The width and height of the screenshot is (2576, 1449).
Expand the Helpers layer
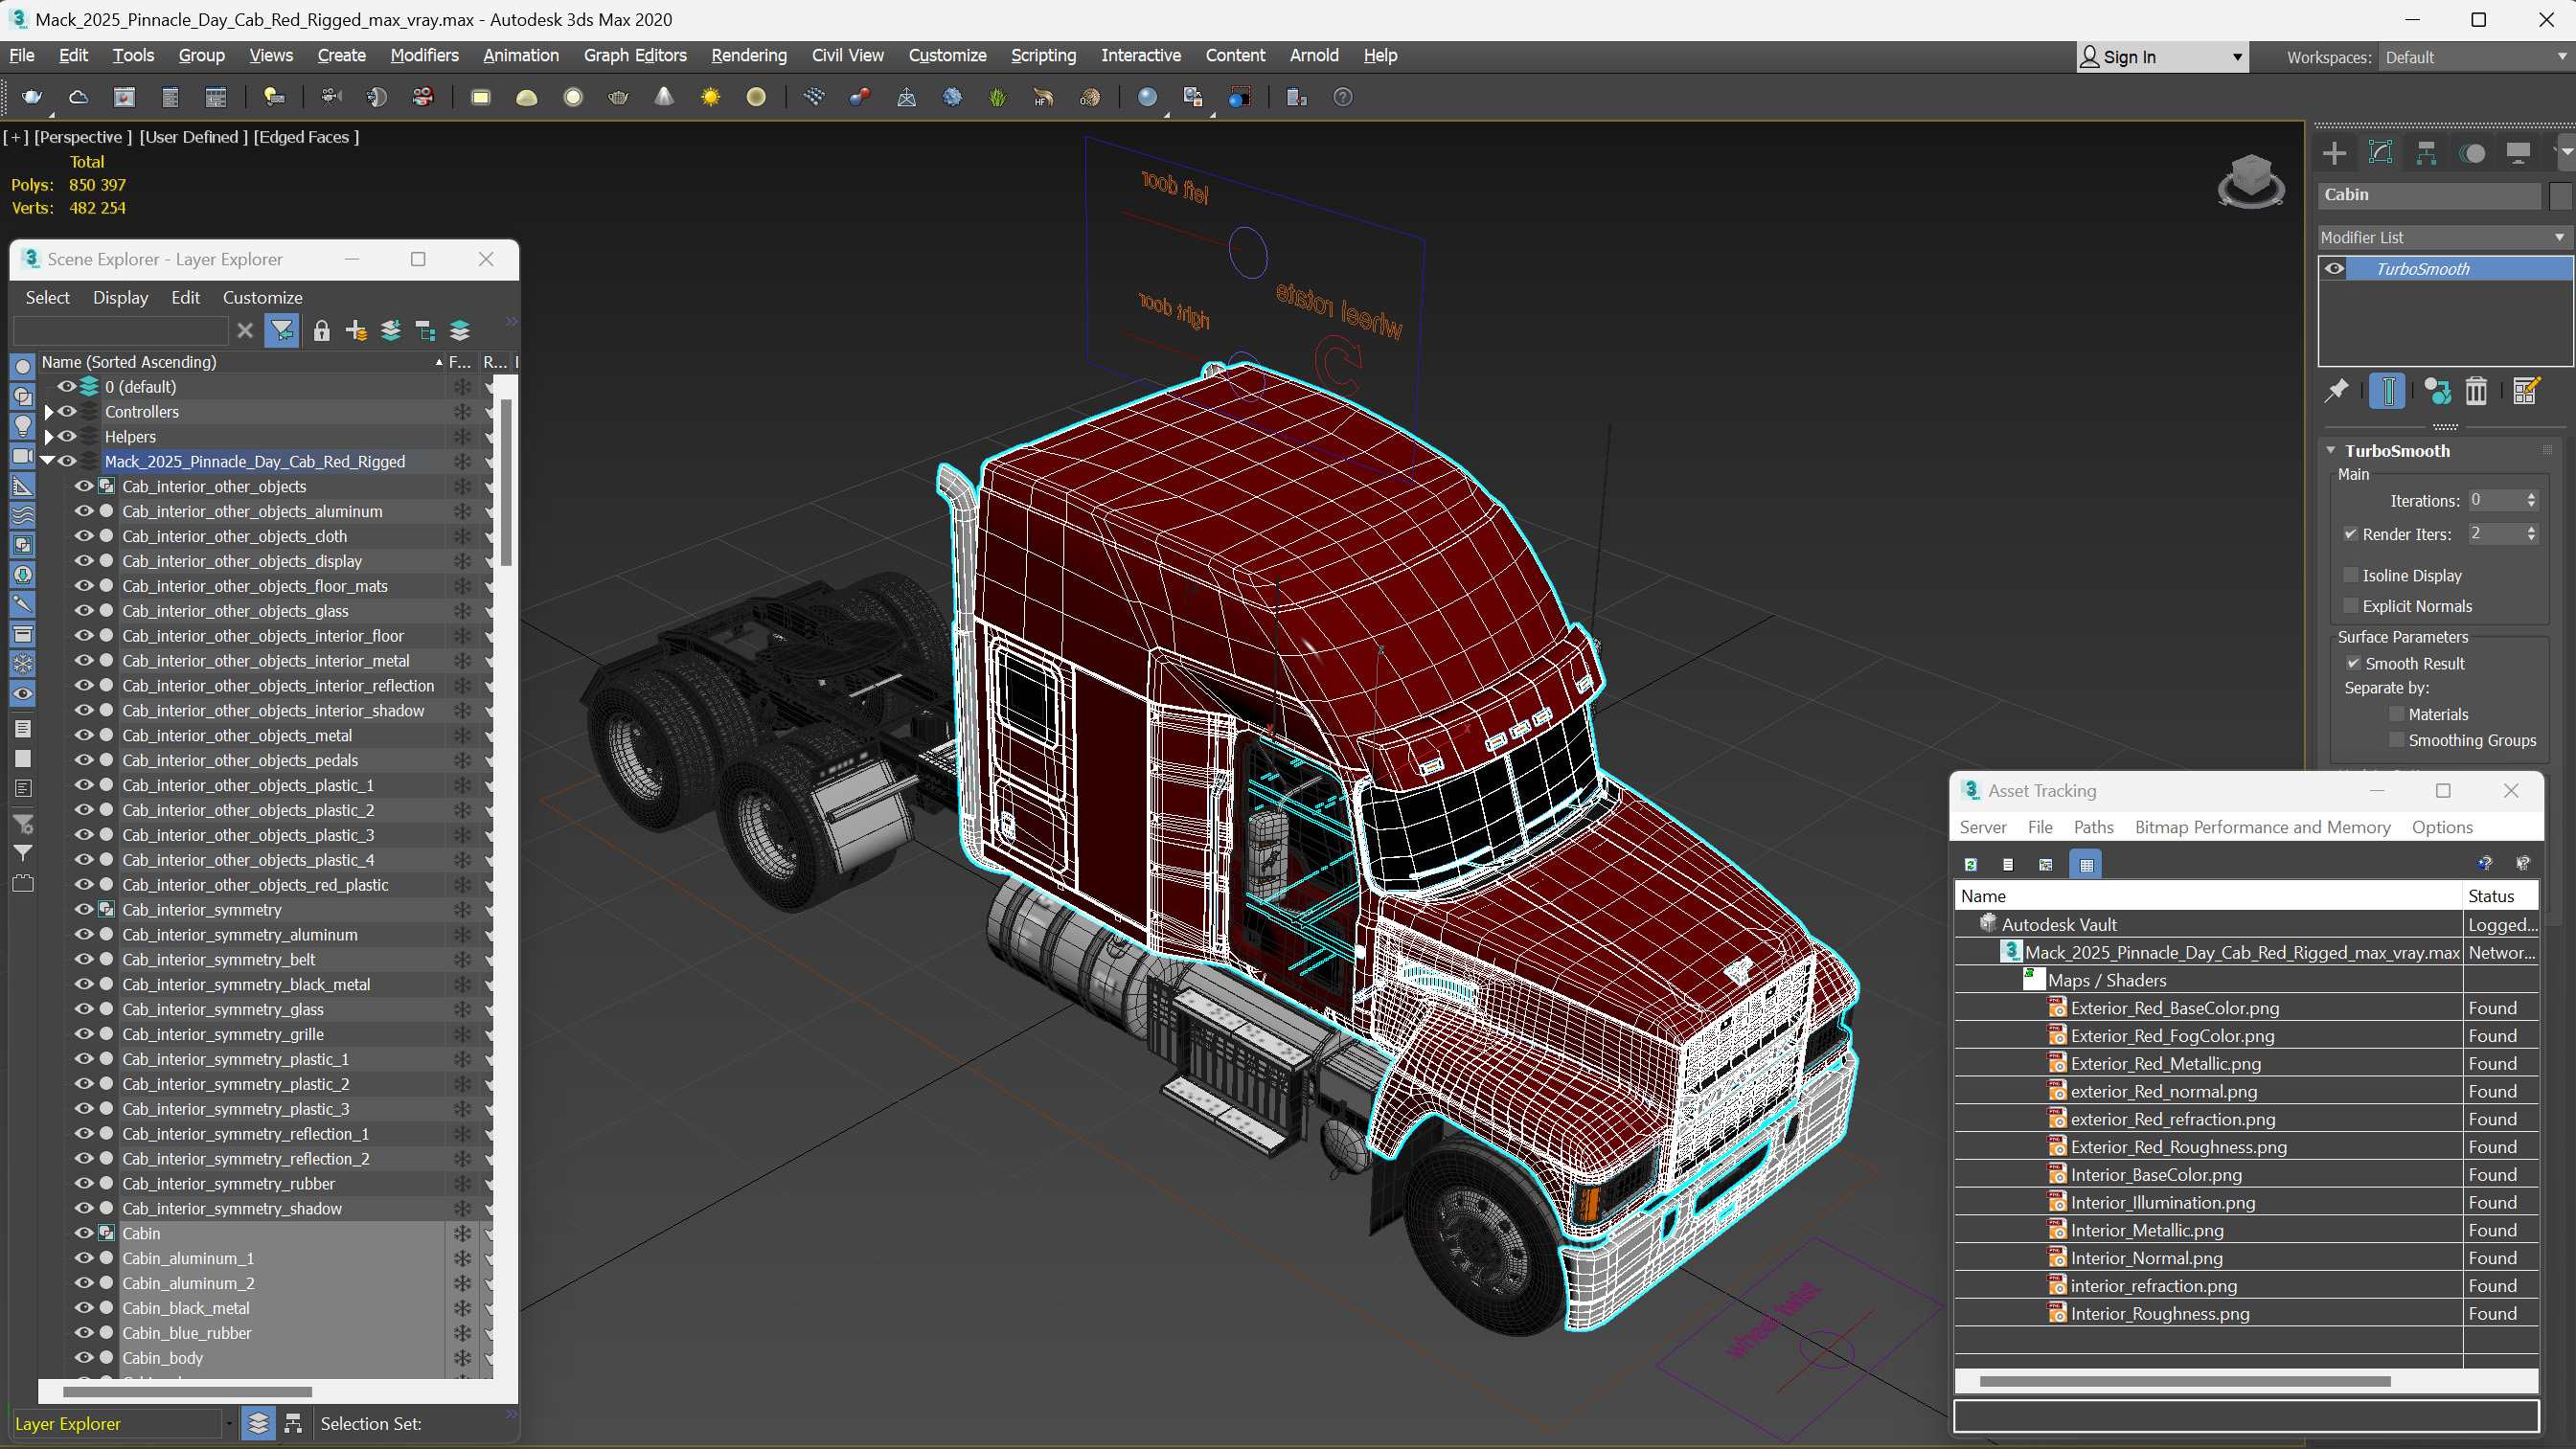click(x=48, y=436)
